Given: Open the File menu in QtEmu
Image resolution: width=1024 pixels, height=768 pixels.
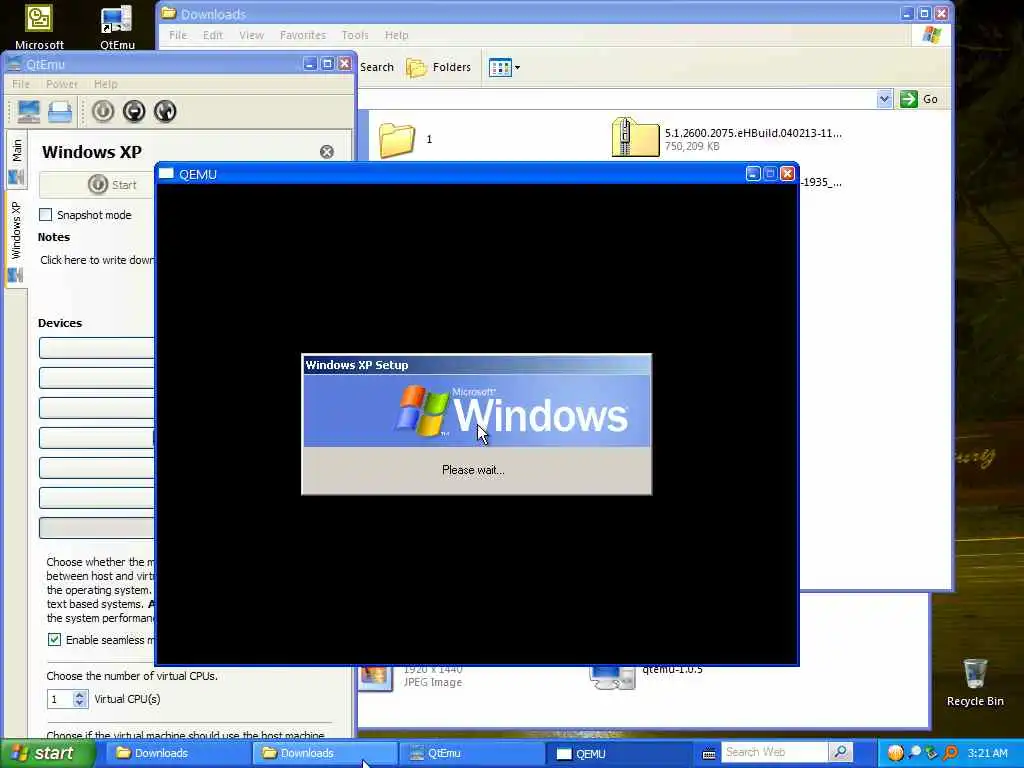Looking at the screenshot, I should pos(21,84).
